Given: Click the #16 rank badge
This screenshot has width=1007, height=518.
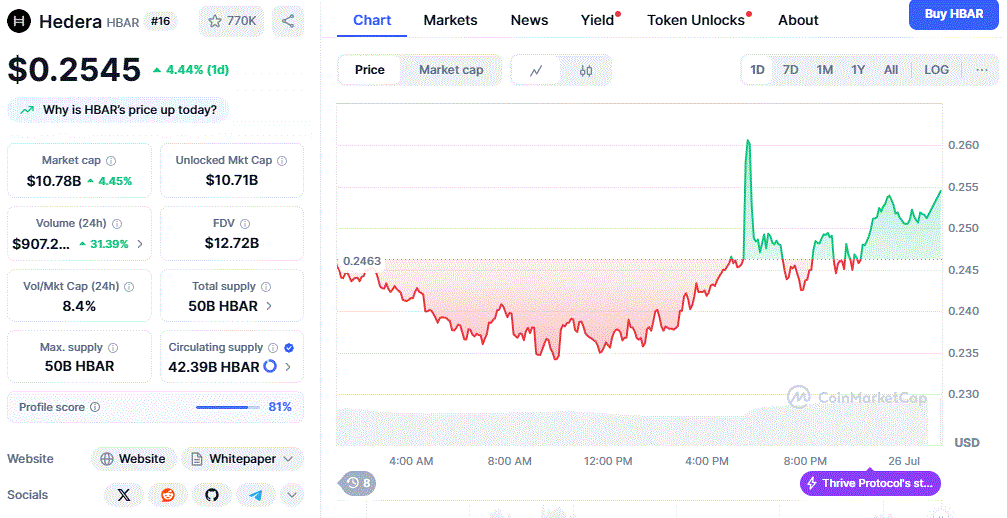Looking at the screenshot, I should coord(161,21).
